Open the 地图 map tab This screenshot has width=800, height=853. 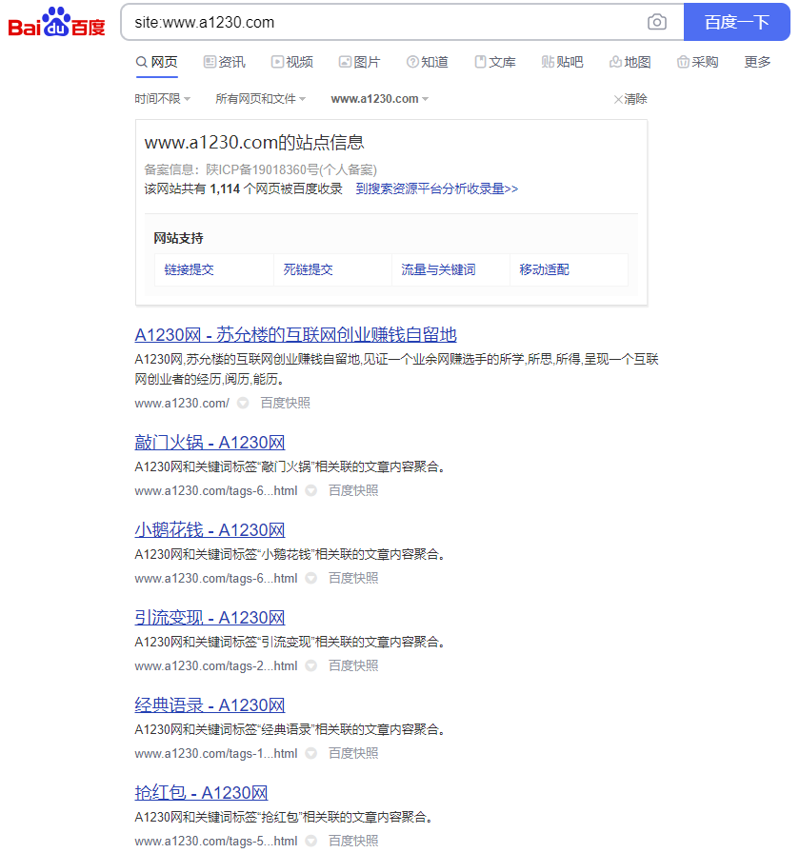[x=630, y=62]
